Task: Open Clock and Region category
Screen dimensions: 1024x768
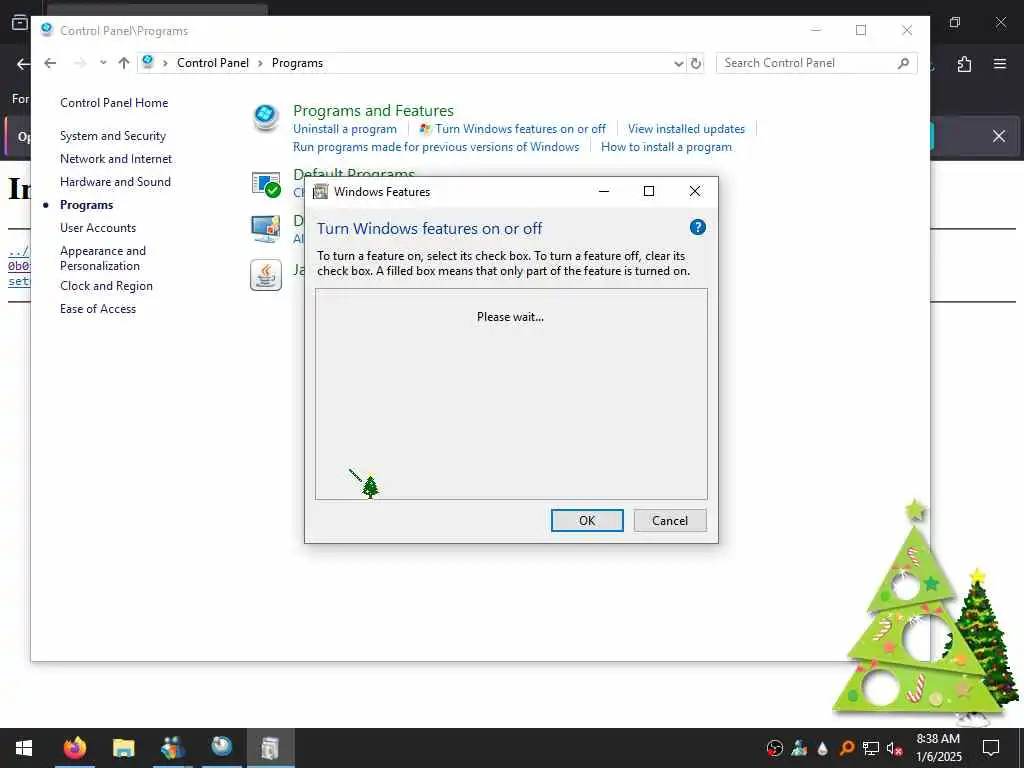Action: click(106, 286)
